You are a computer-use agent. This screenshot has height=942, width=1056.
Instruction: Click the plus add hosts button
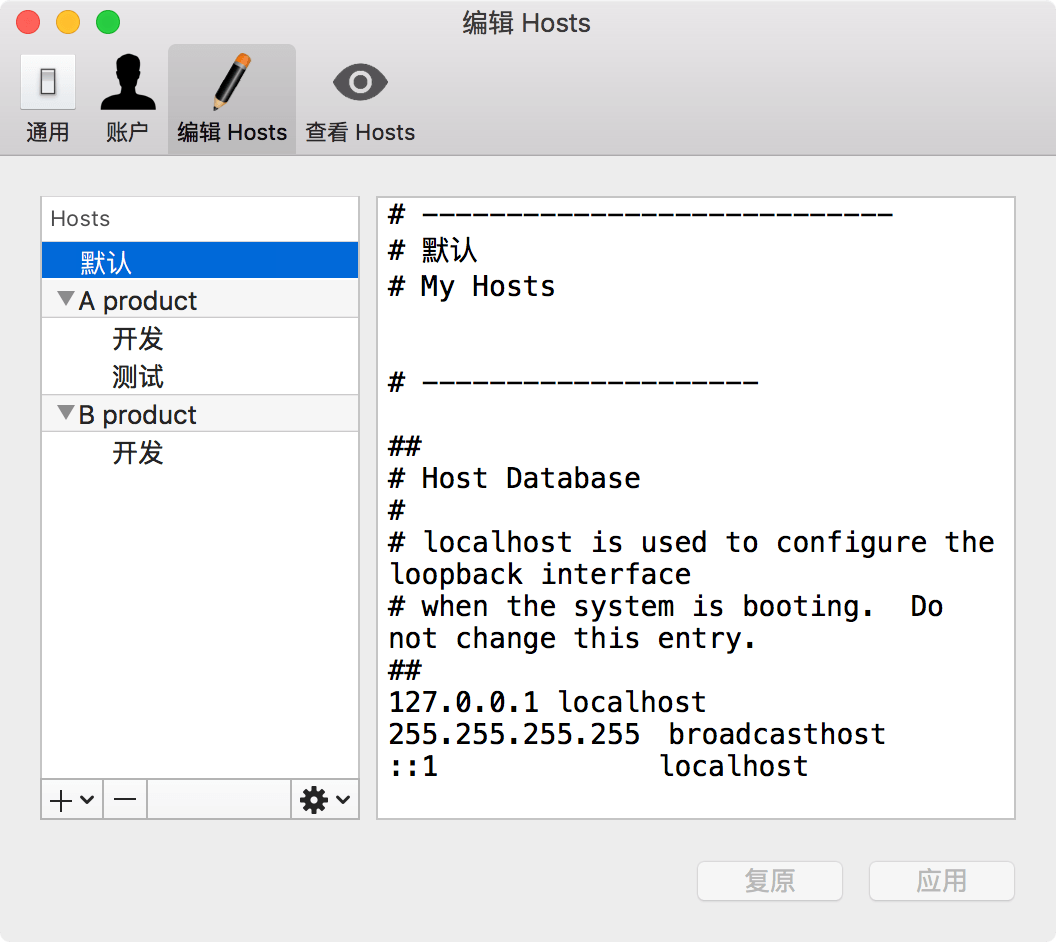tap(71, 800)
